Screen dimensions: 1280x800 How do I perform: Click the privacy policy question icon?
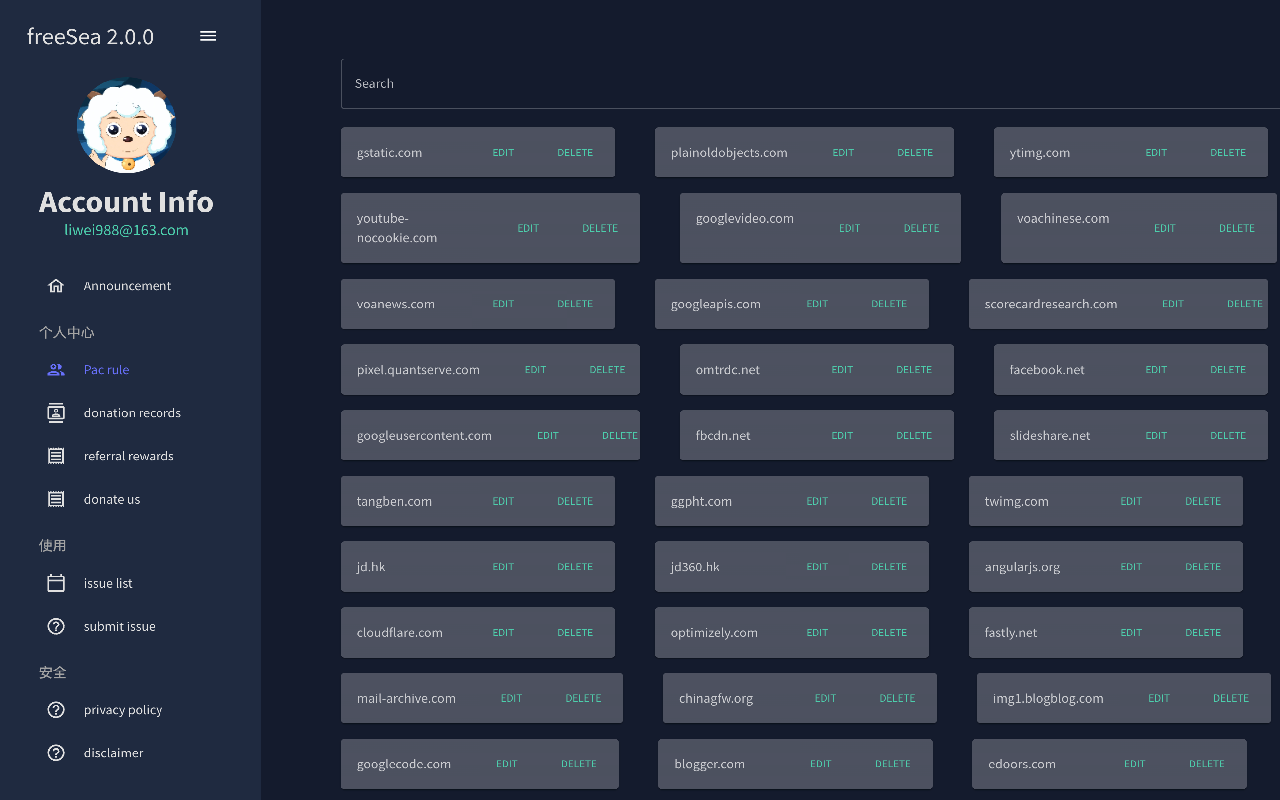click(56, 710)
